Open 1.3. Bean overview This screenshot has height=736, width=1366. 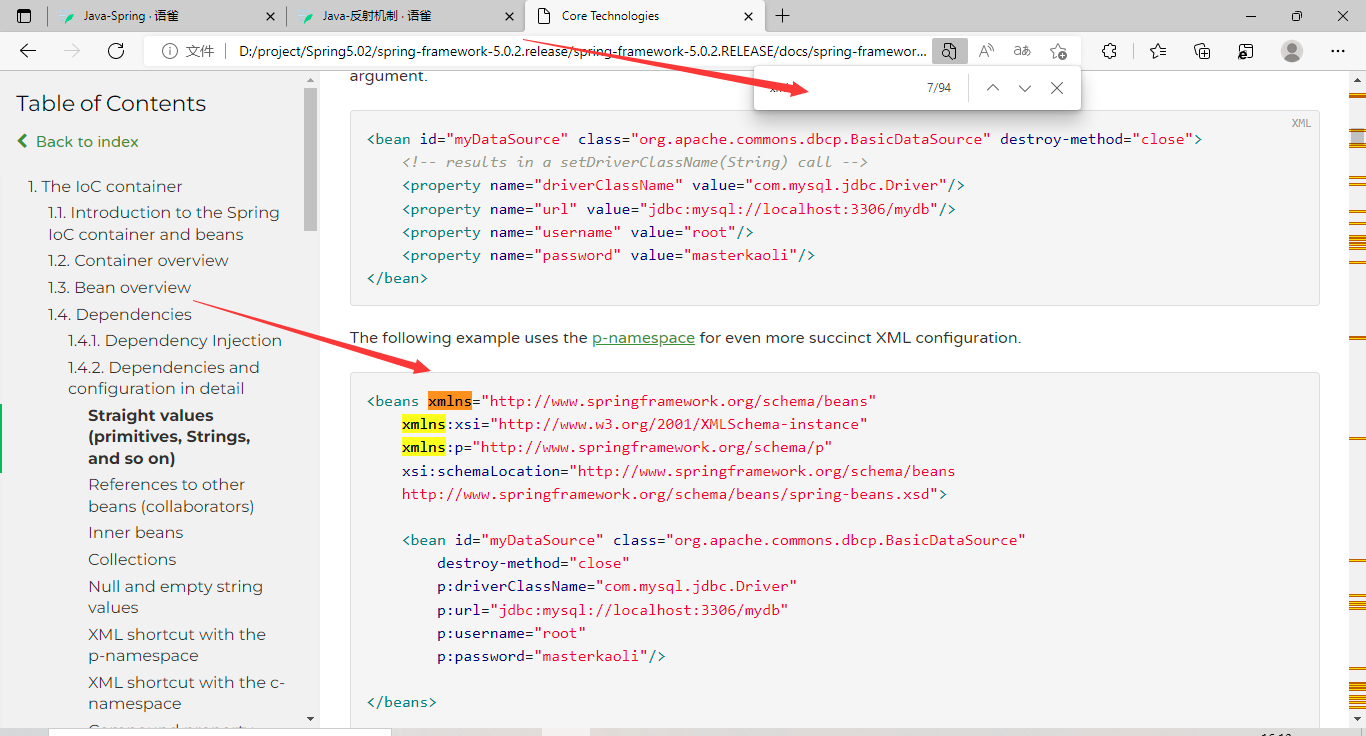point(119,287)
